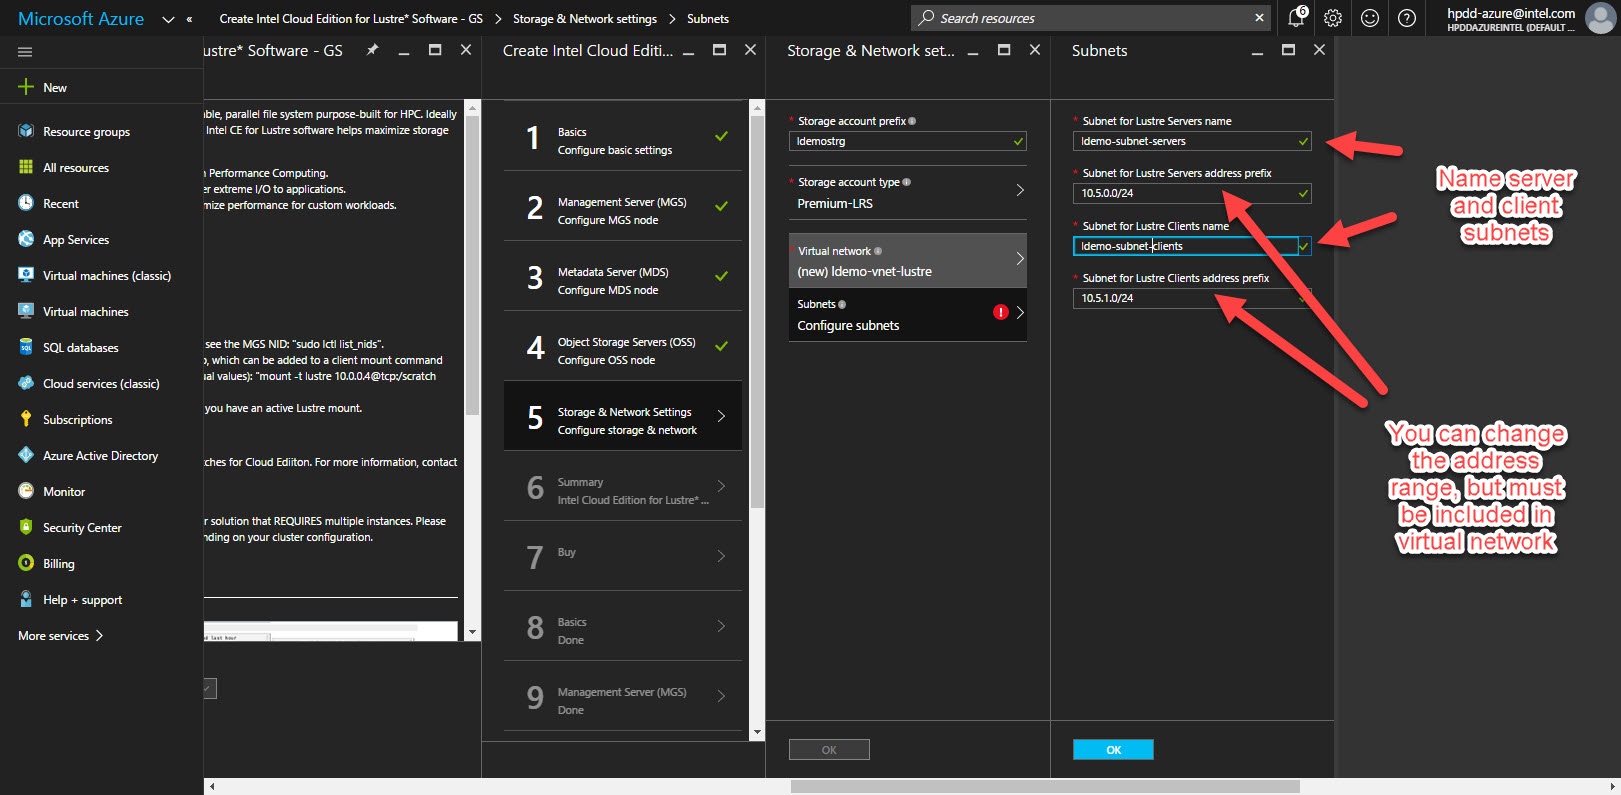The width and height of the screenshot is (1621, 795).
Task: Expand More services in sidebar
Action: (x=60, y=636)
